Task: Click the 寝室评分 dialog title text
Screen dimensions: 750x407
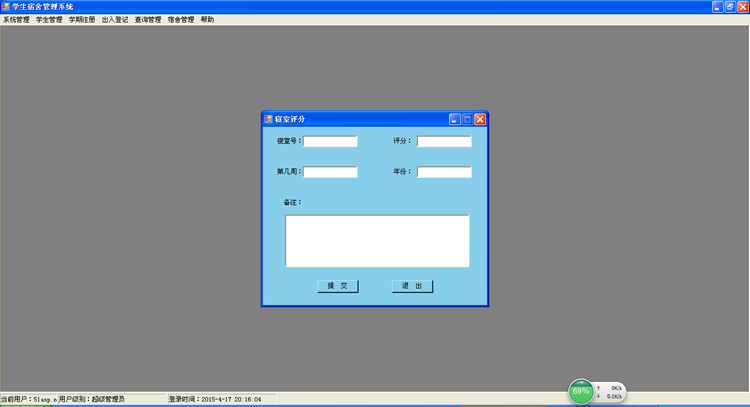Action: (290, 119)
